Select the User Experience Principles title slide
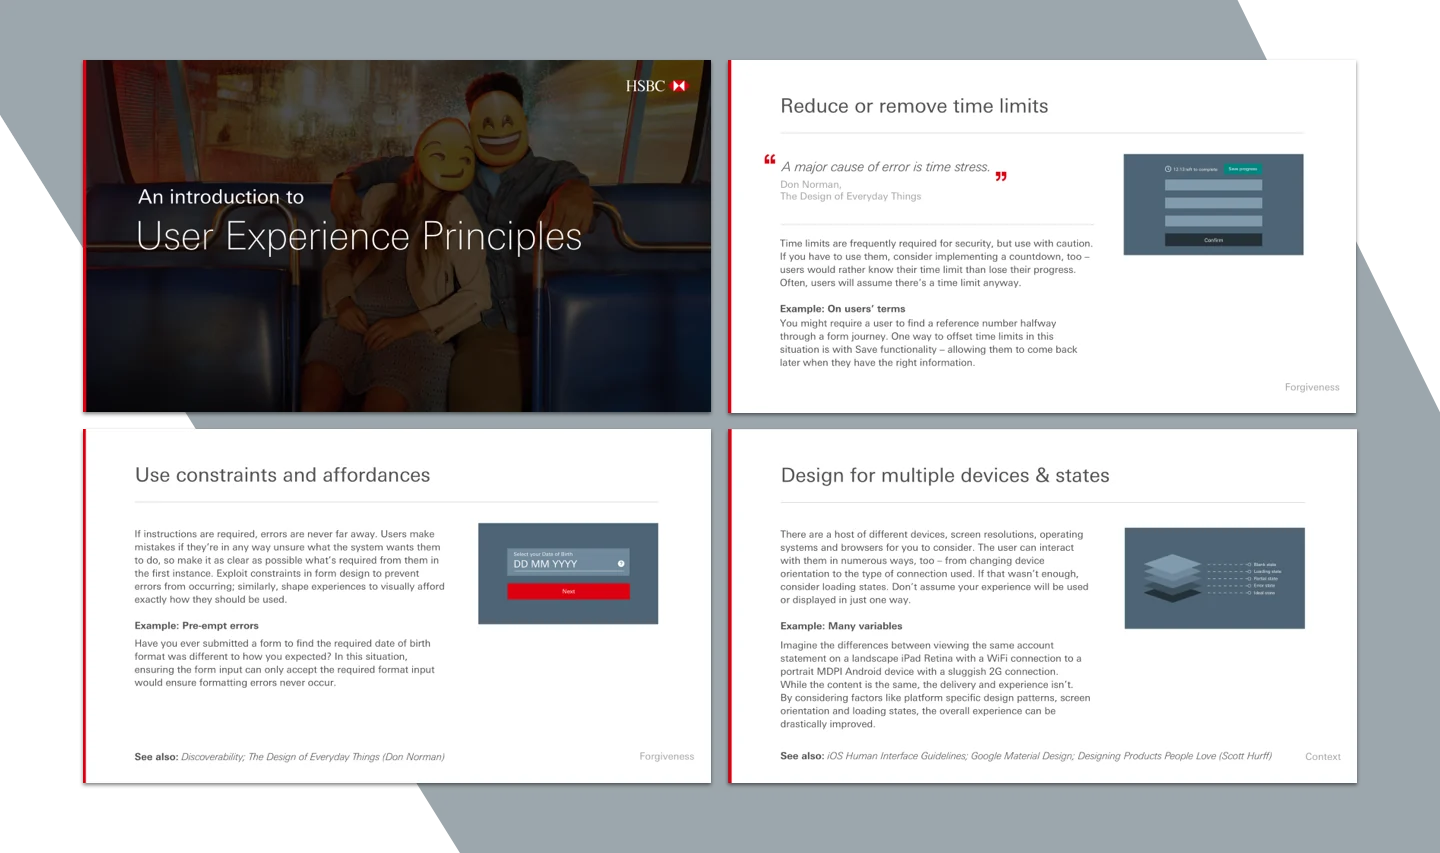Screen dimensions: 1440x853 397,236
